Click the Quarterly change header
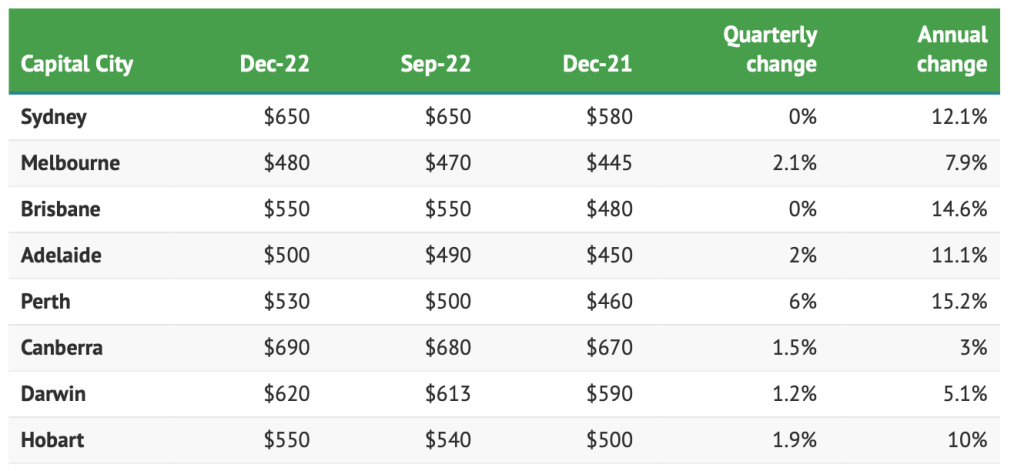This screenshot has height=471, width=1024. pos(770,50)
